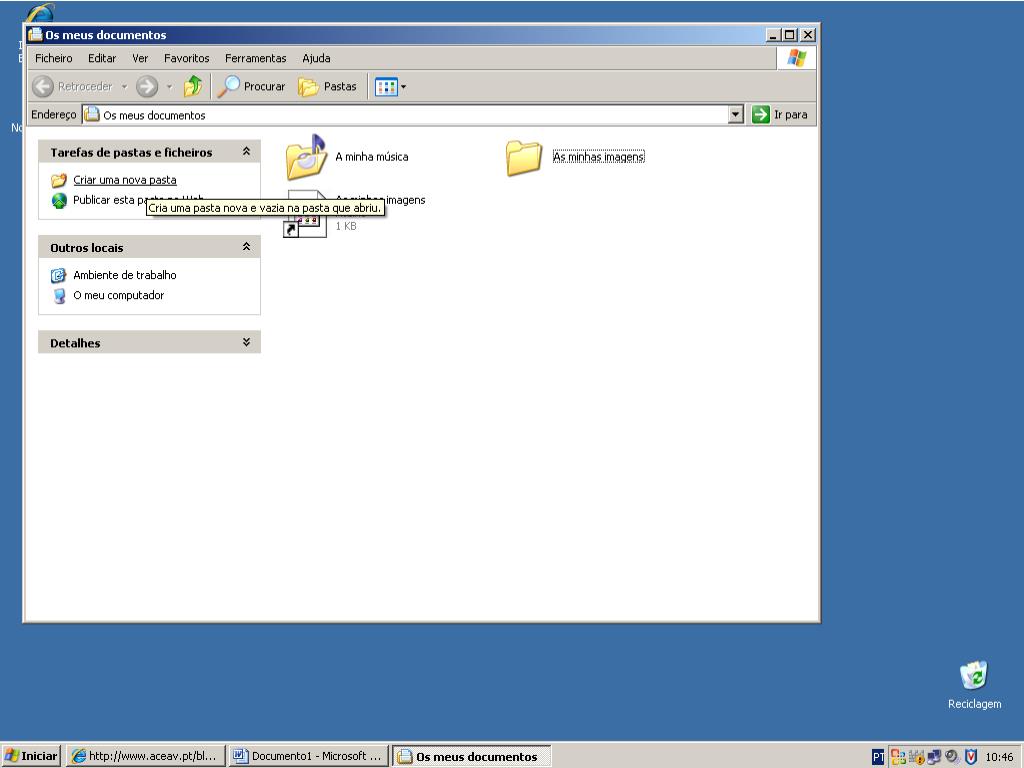This screenshot has width=1024, height=768.
Task: Open the Ajuda menu
Action: (316, 58)
